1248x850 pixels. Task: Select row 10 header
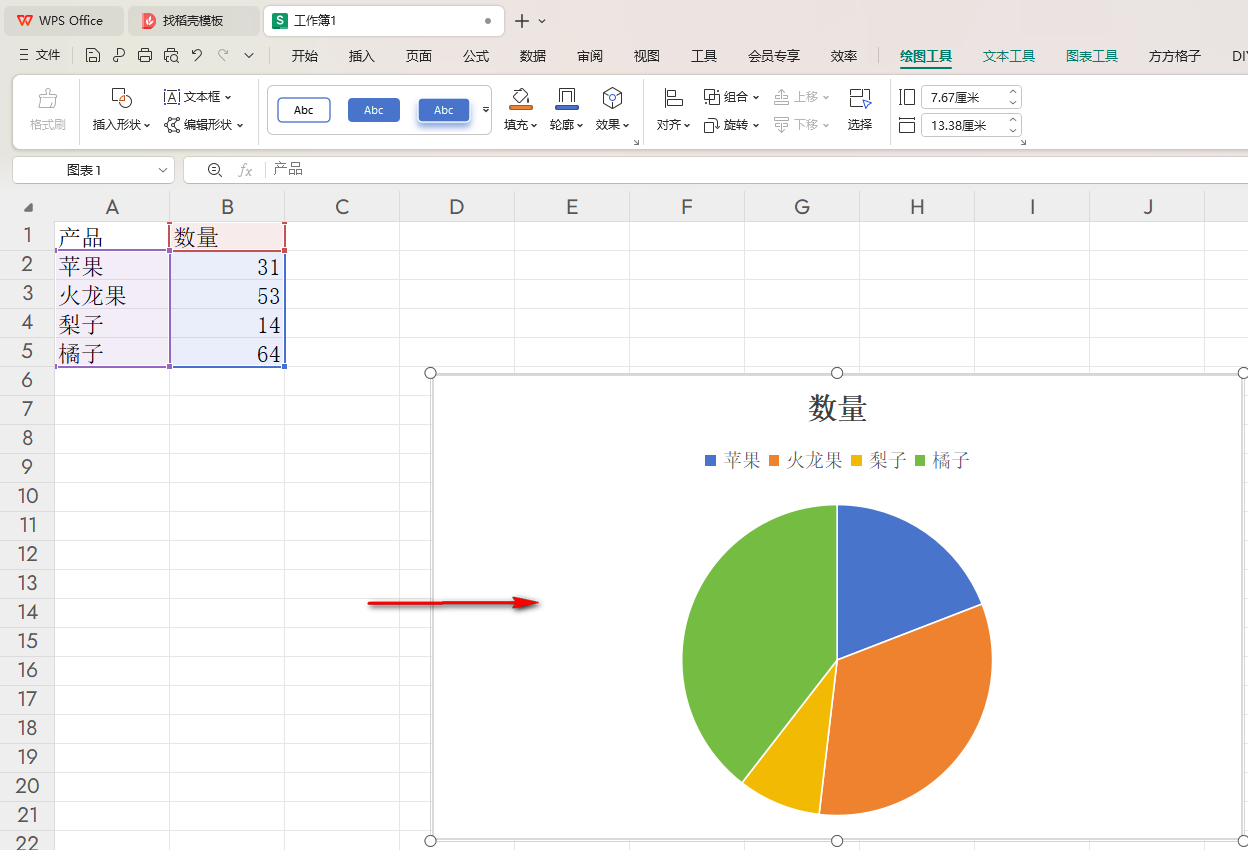pos(27,496)
